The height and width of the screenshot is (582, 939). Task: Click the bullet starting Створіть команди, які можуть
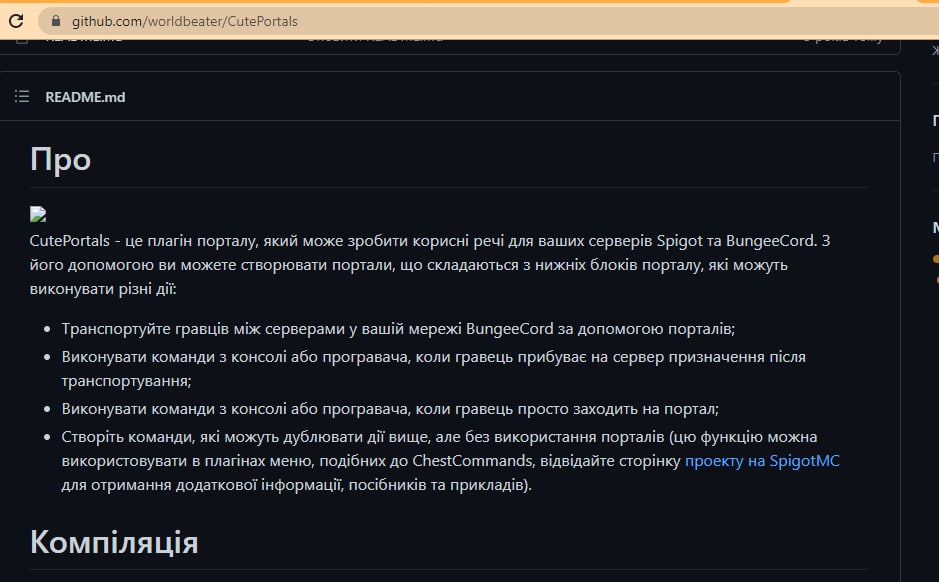[450, 460]
